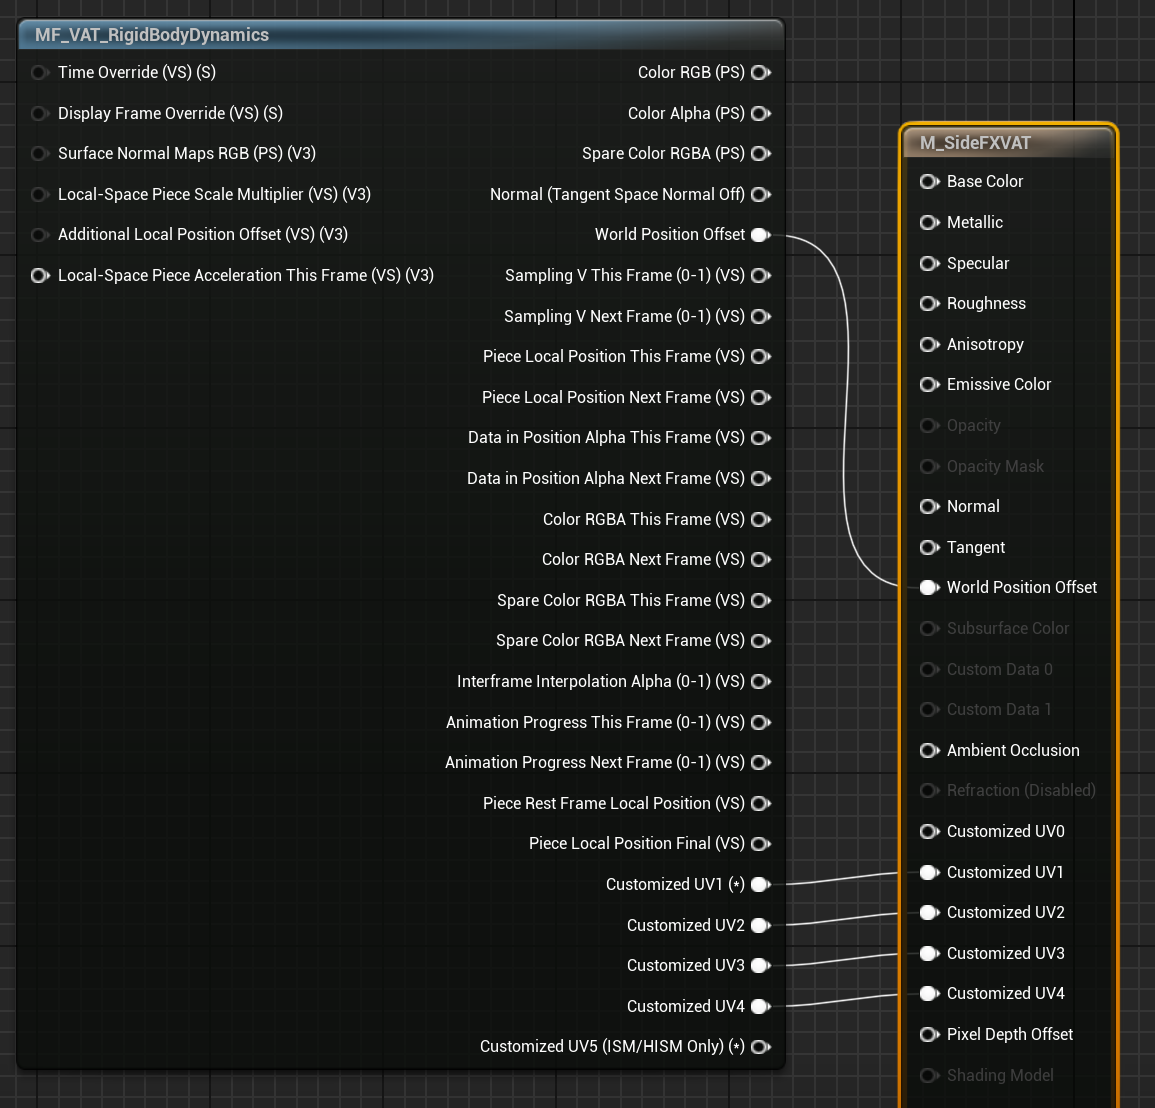This screenshot has width=1155, height=1108.
Task: Select Color RGBA This Frame (VS) pin
Action: tap(761, 519)
